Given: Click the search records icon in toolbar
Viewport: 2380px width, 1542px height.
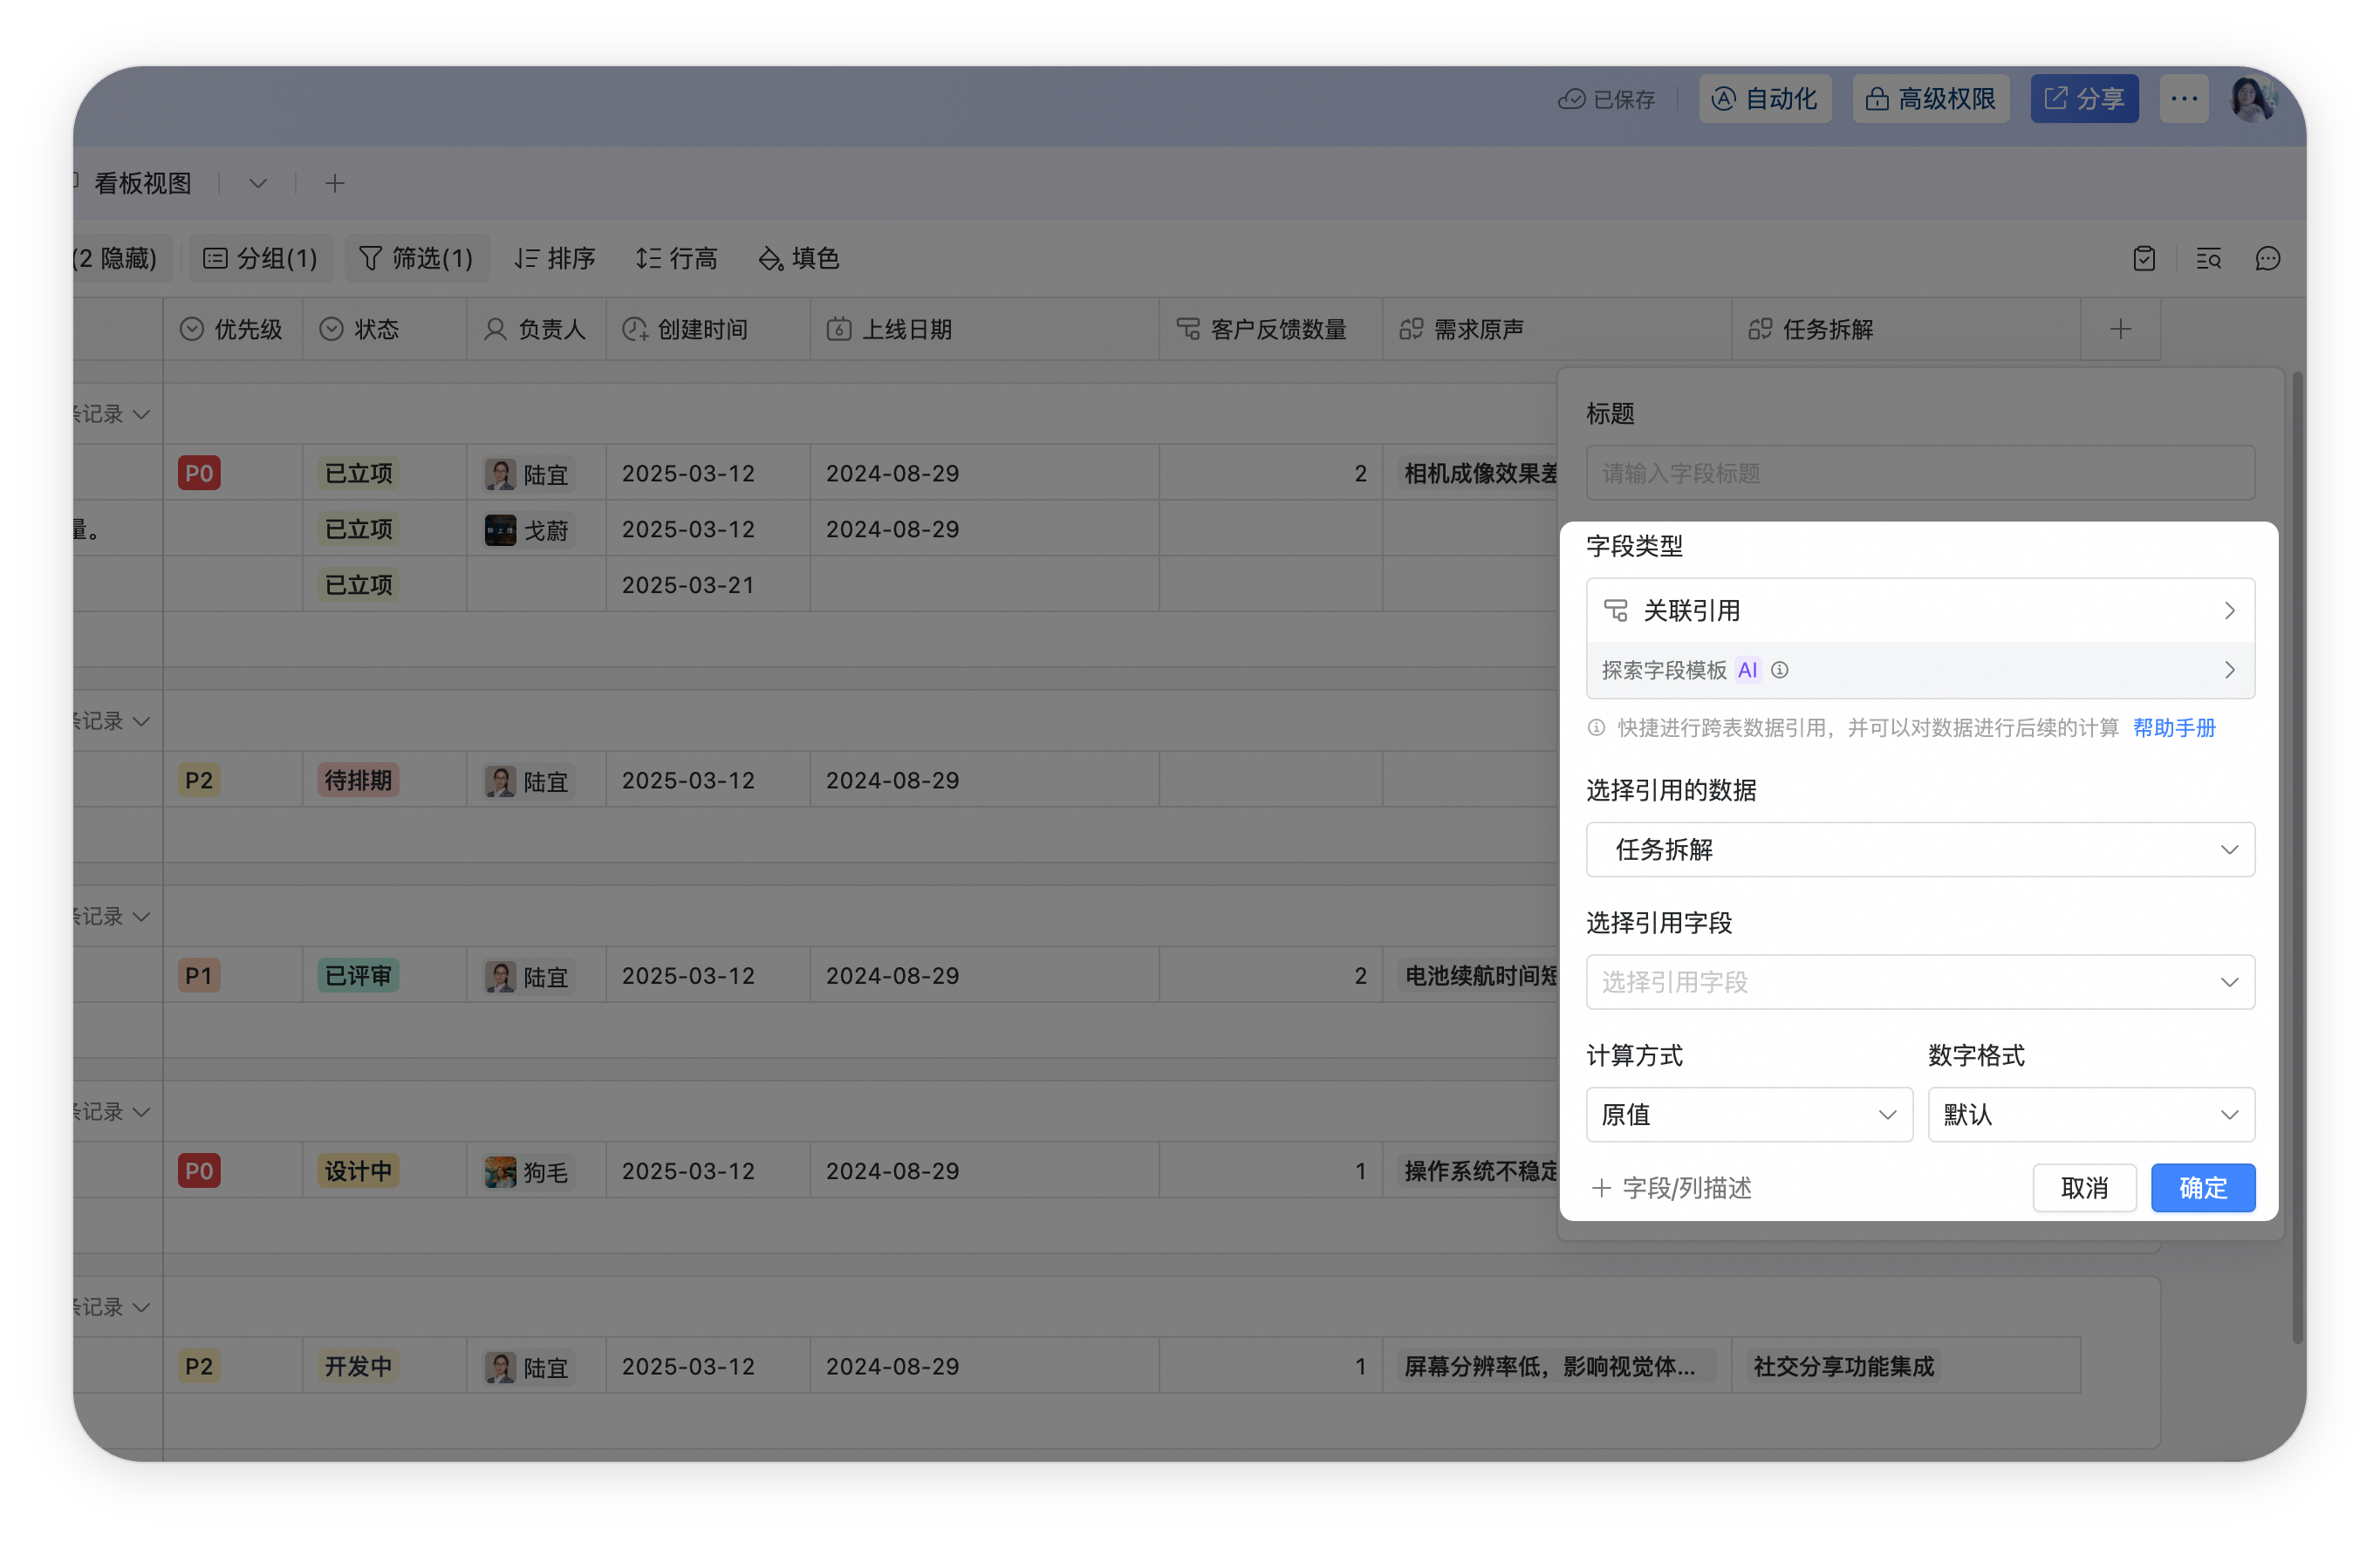Looking at the screenshot, I should [x=2208, y=259].
